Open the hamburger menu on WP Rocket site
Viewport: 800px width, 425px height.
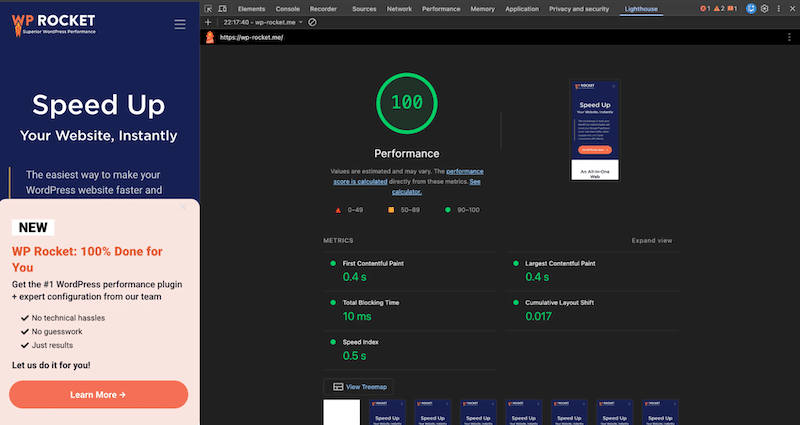pos(180,24)
